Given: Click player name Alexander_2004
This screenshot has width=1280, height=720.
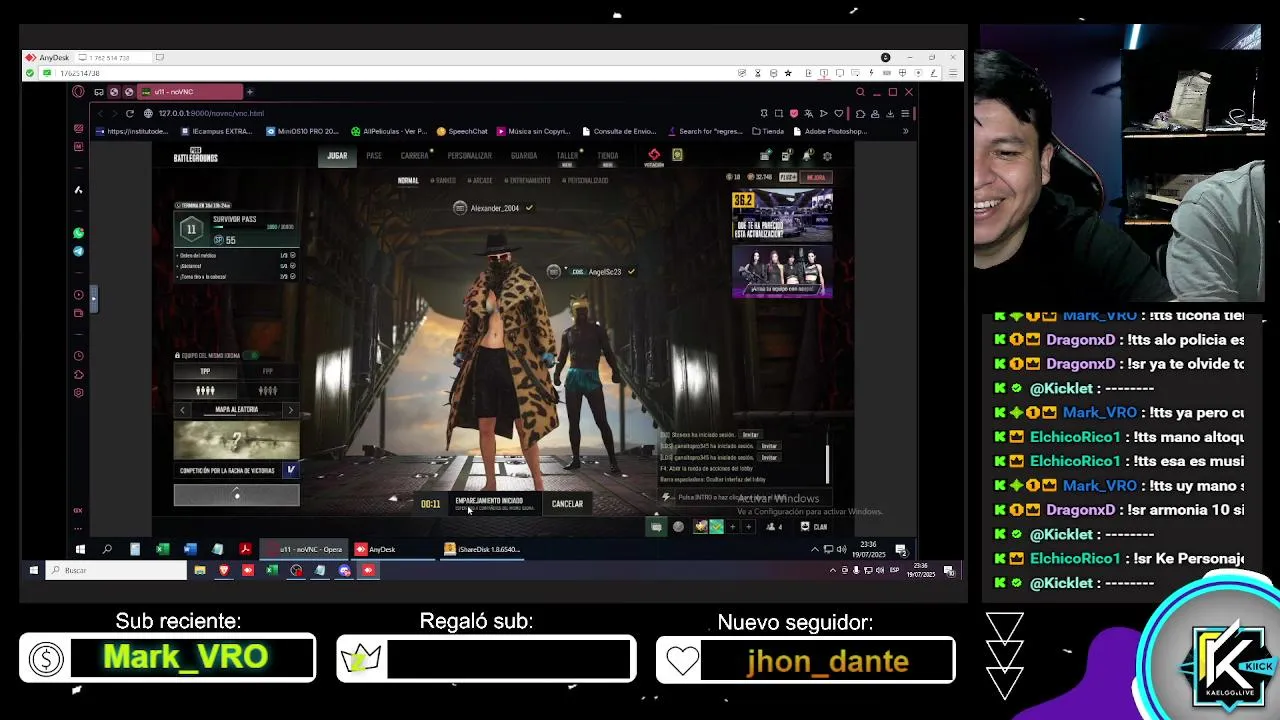Looking at the screenshot, I should (x=495, y=208).
